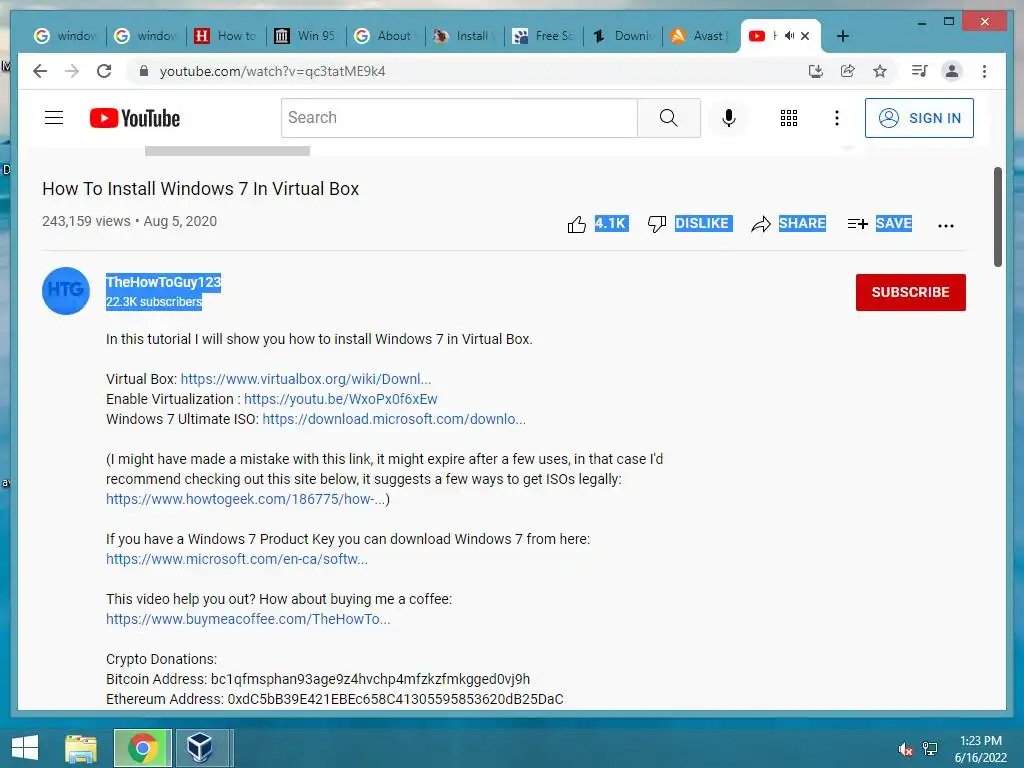Click the muted volume tray icon
Image resolution: width=1024 pixels, height=768 pixels.
905,749
